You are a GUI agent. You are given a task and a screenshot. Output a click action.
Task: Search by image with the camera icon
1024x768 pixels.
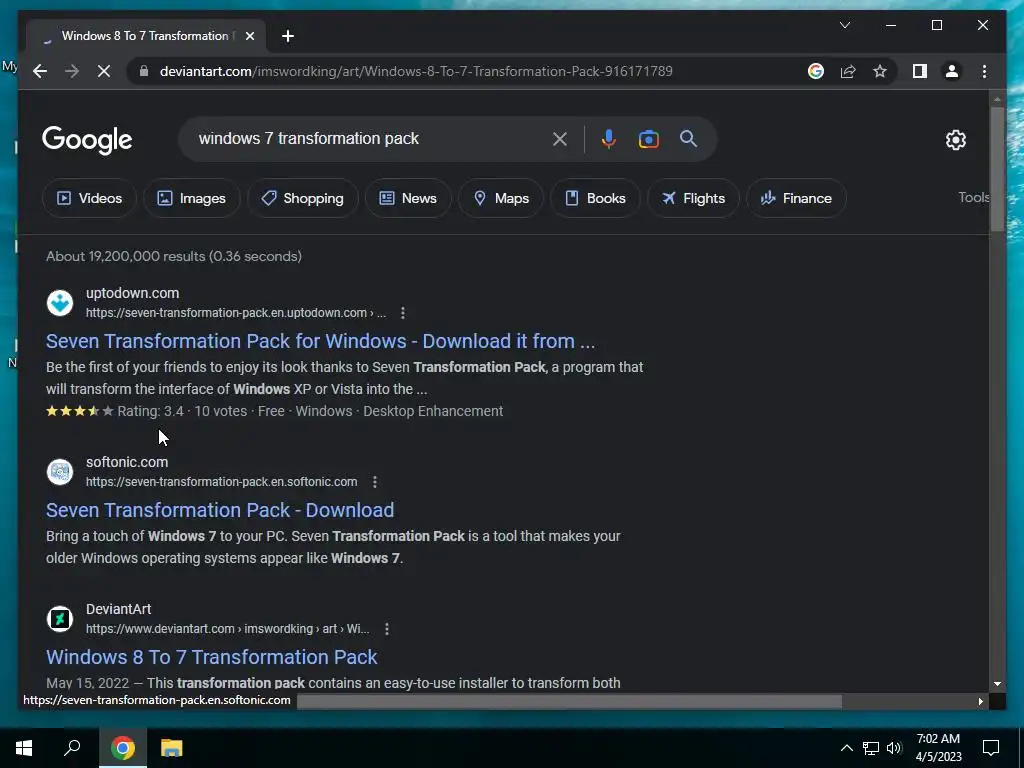click(648, 139)
